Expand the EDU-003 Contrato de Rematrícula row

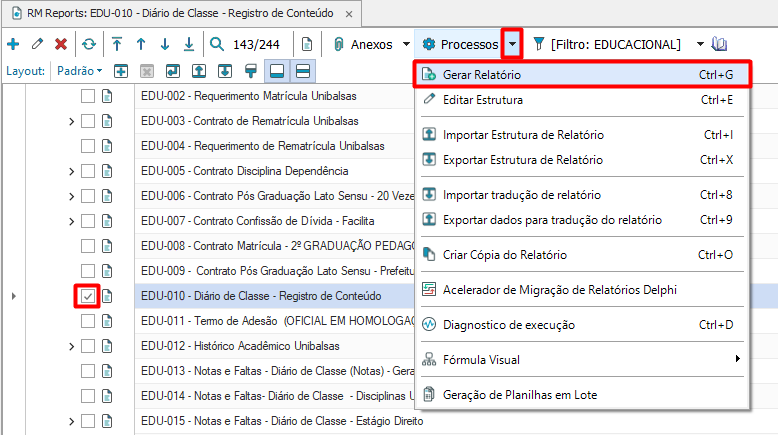click(x=71, y=122)
